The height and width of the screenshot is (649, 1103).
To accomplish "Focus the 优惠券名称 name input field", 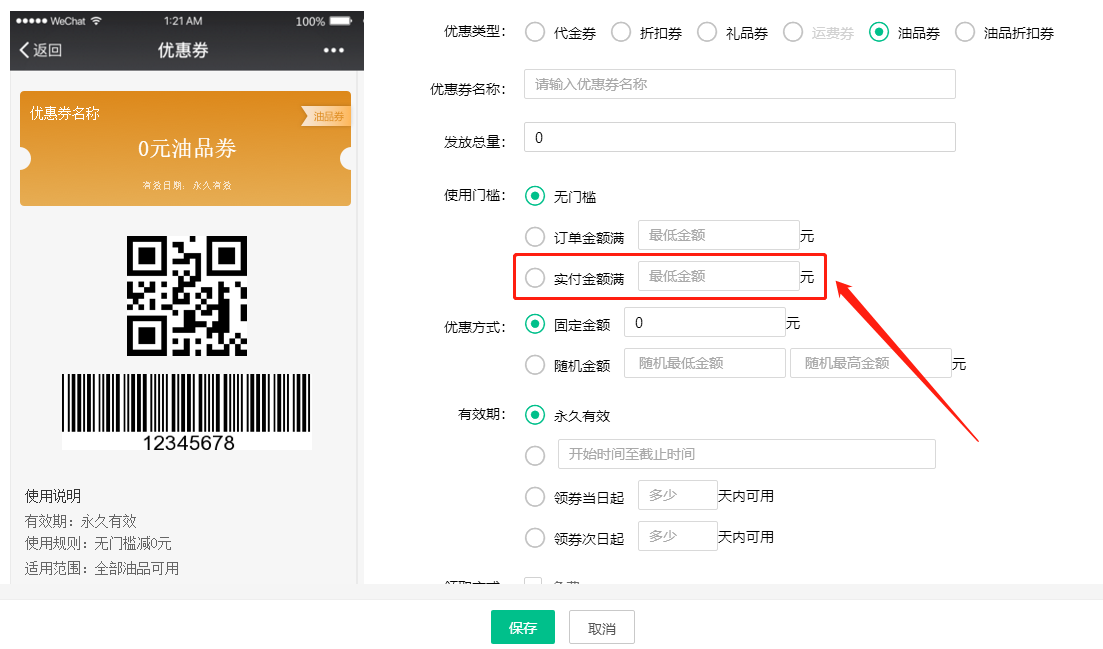I will click(739, 84).
